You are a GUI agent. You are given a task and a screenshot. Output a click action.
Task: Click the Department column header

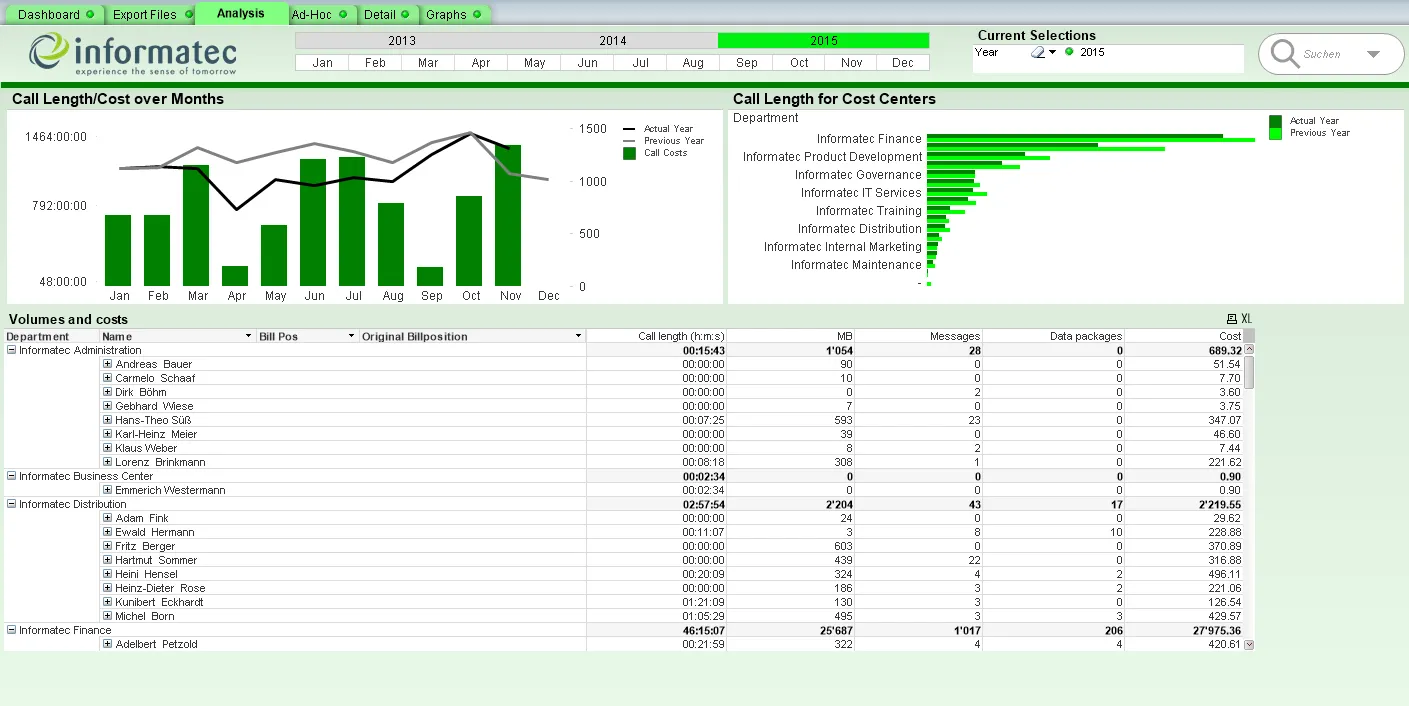tap(52, 337)
